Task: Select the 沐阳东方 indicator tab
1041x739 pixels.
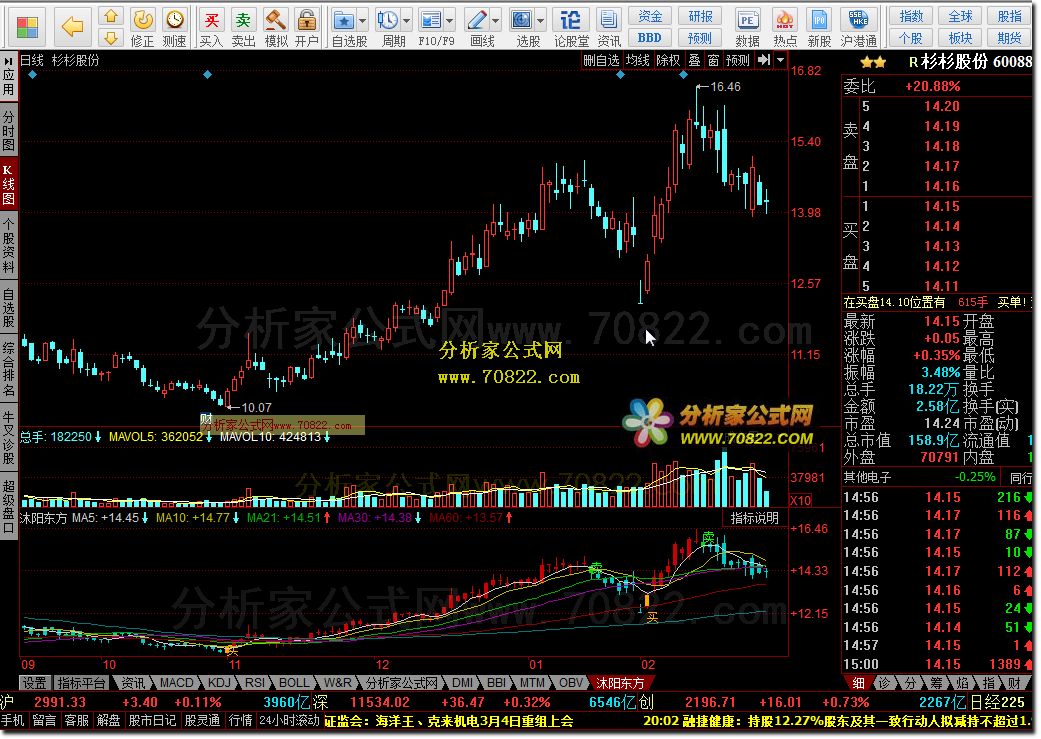Action: (620, 683)
